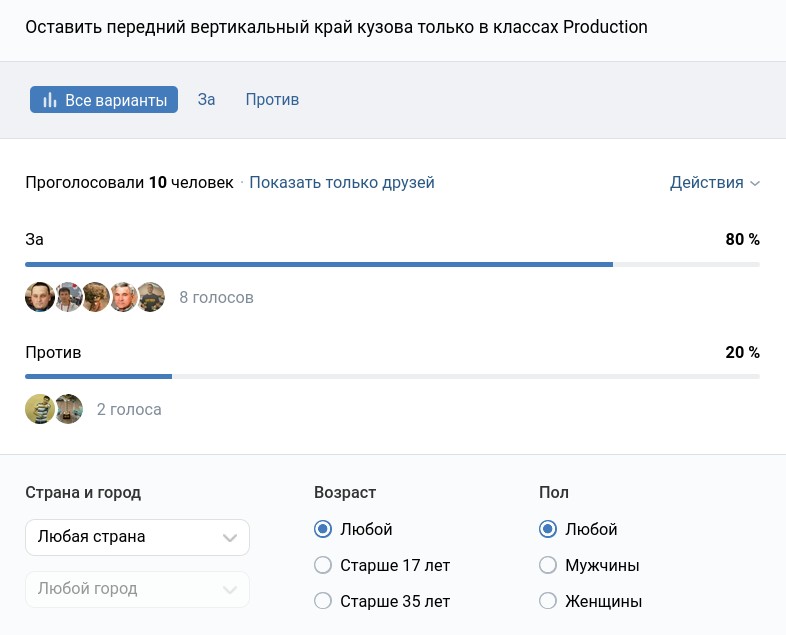Open the Любой город city dropdown

click(x=137, y=589)
